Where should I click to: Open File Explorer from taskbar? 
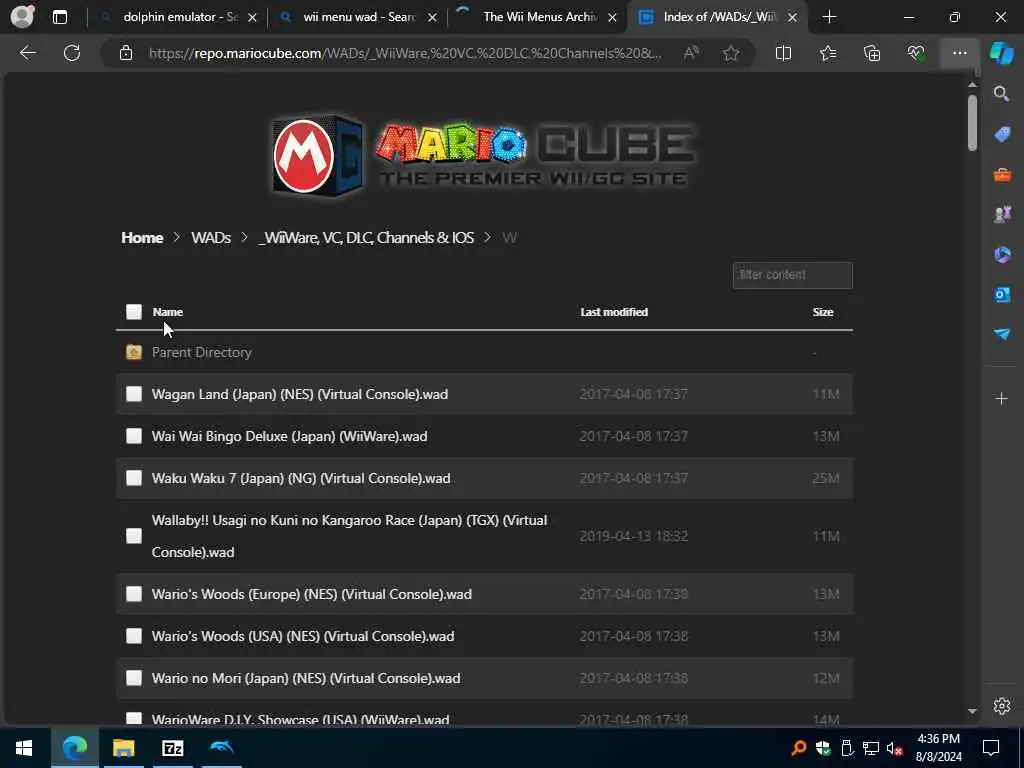(x=123, y=748)
